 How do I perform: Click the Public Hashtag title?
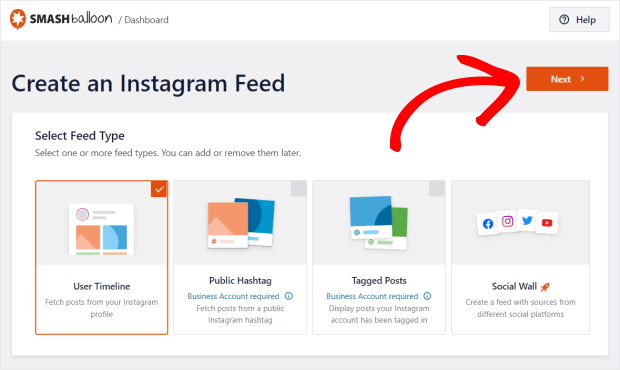[240, 281]
